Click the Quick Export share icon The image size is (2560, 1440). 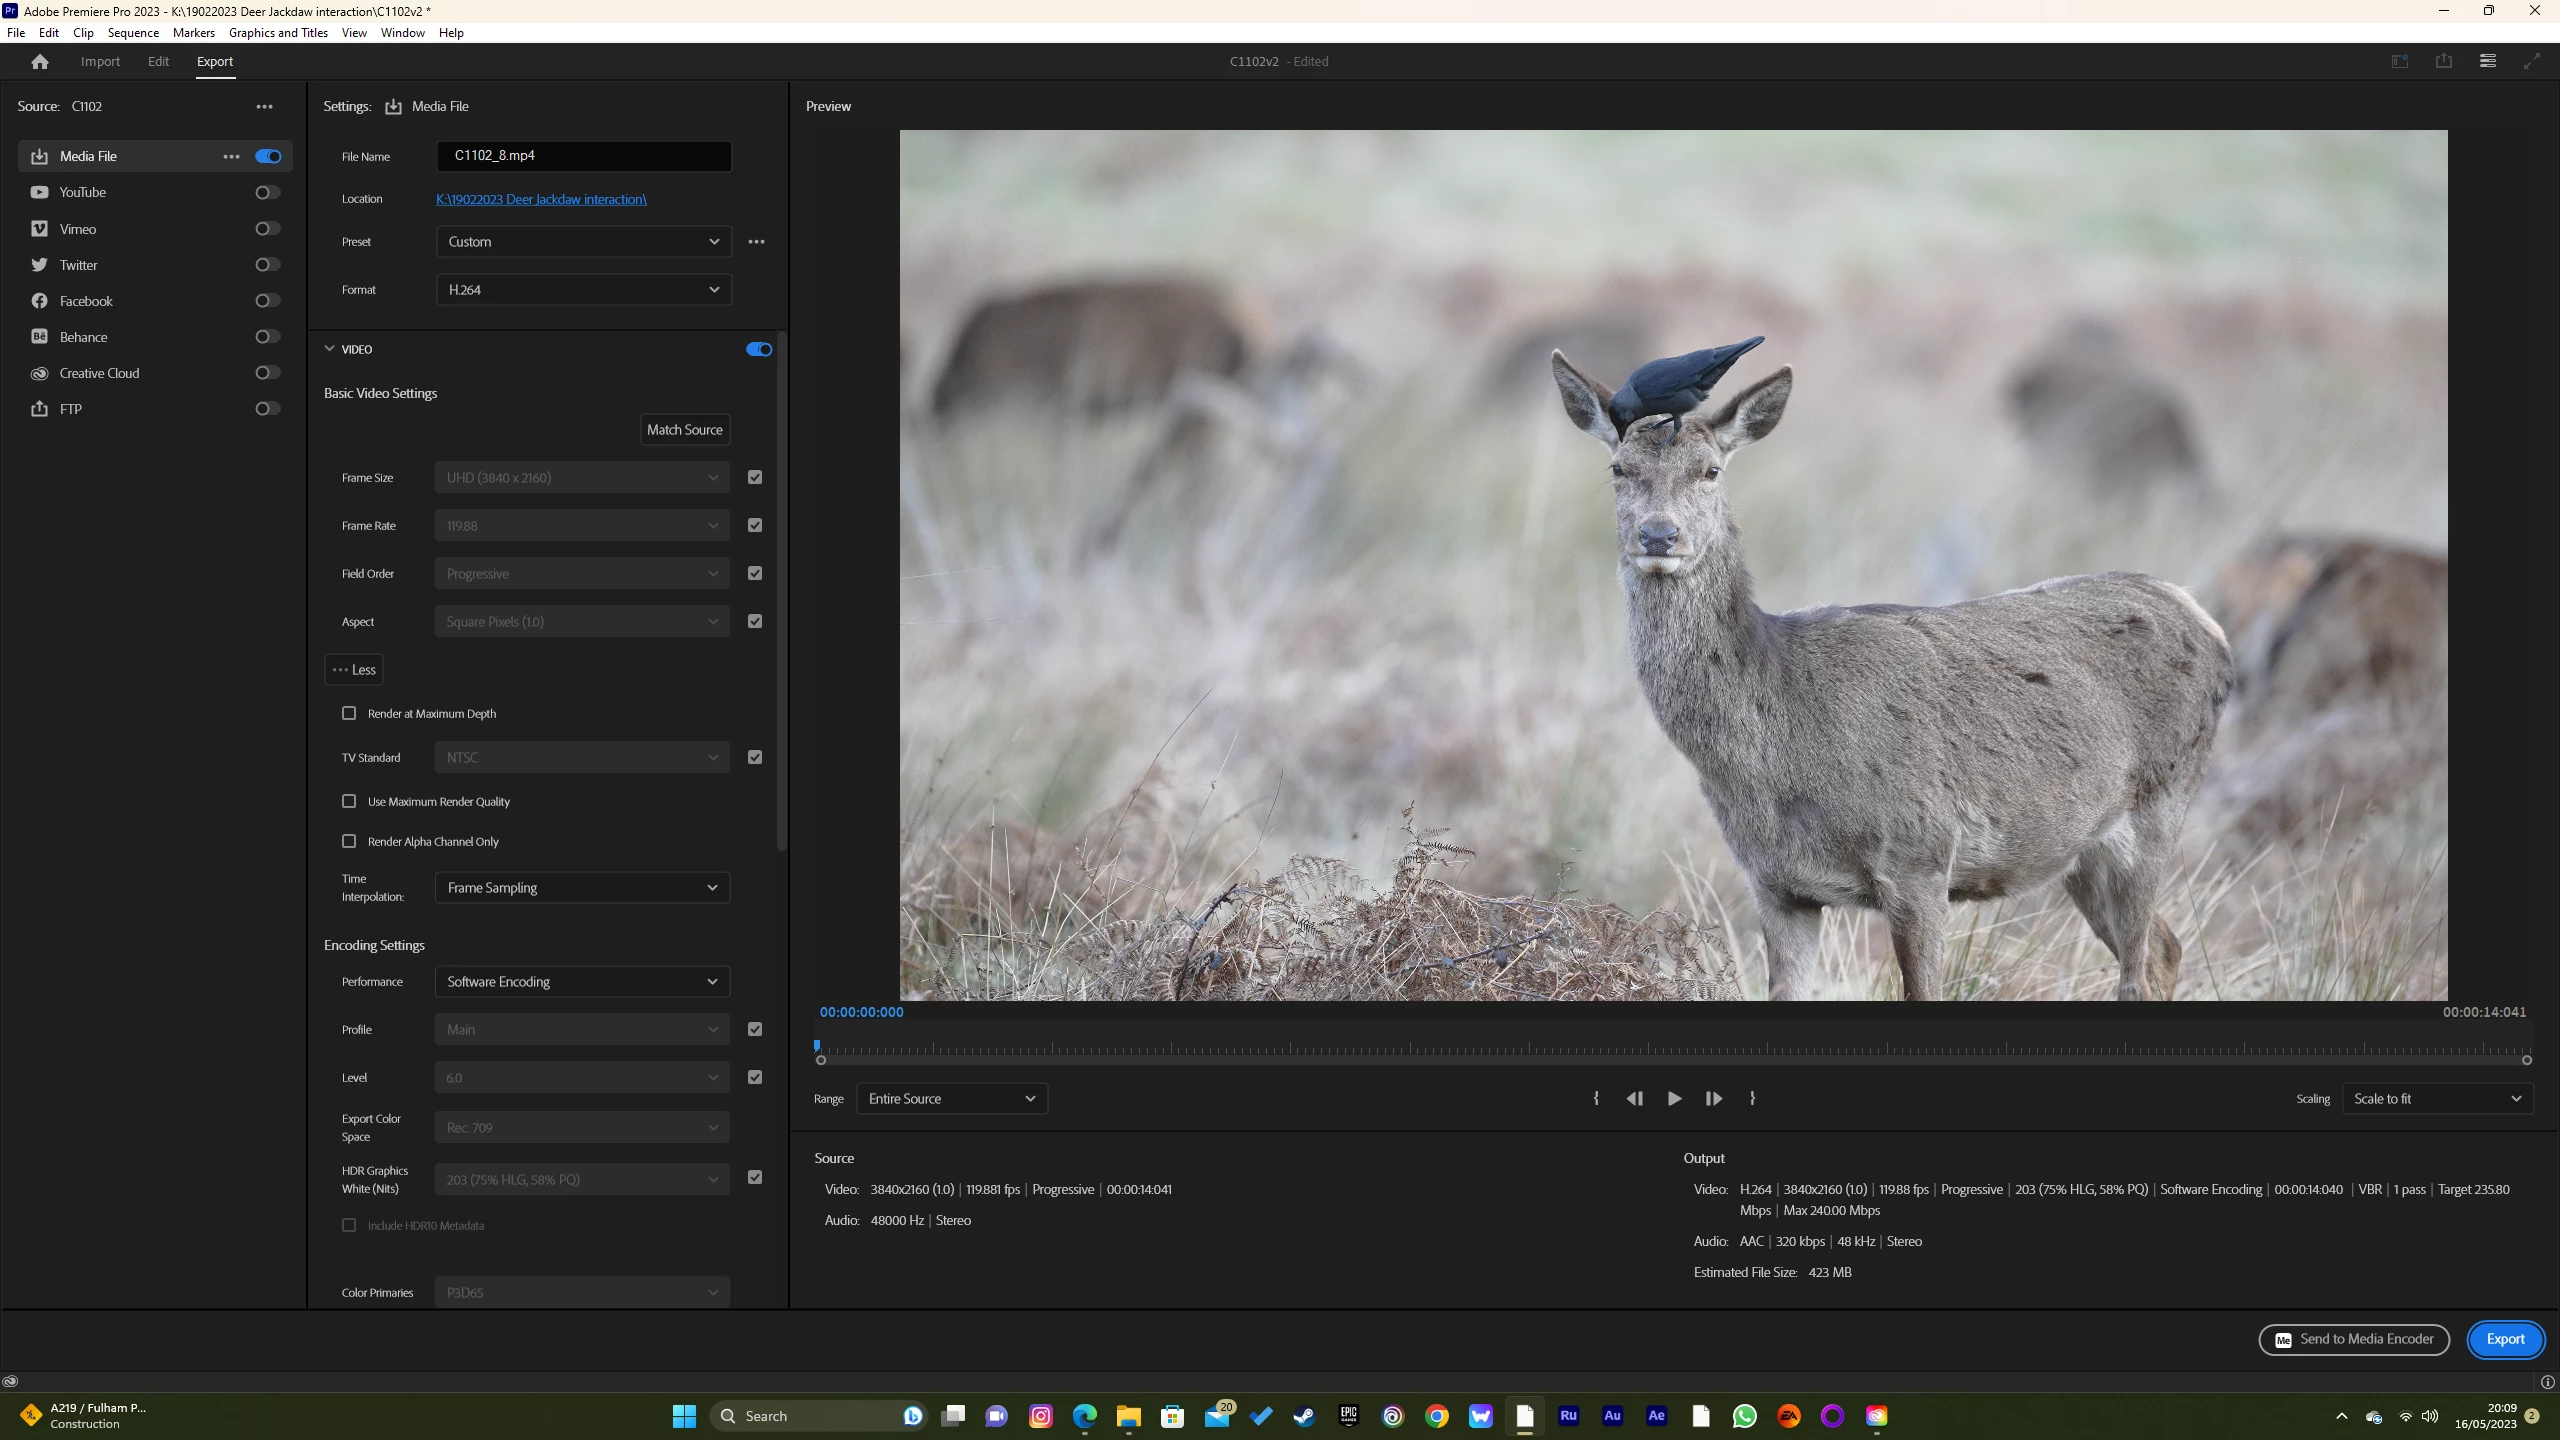point(2443,61)
